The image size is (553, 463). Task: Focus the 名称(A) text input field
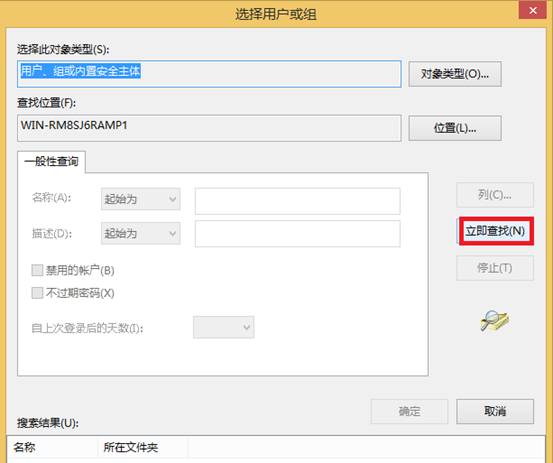[298, 201]
